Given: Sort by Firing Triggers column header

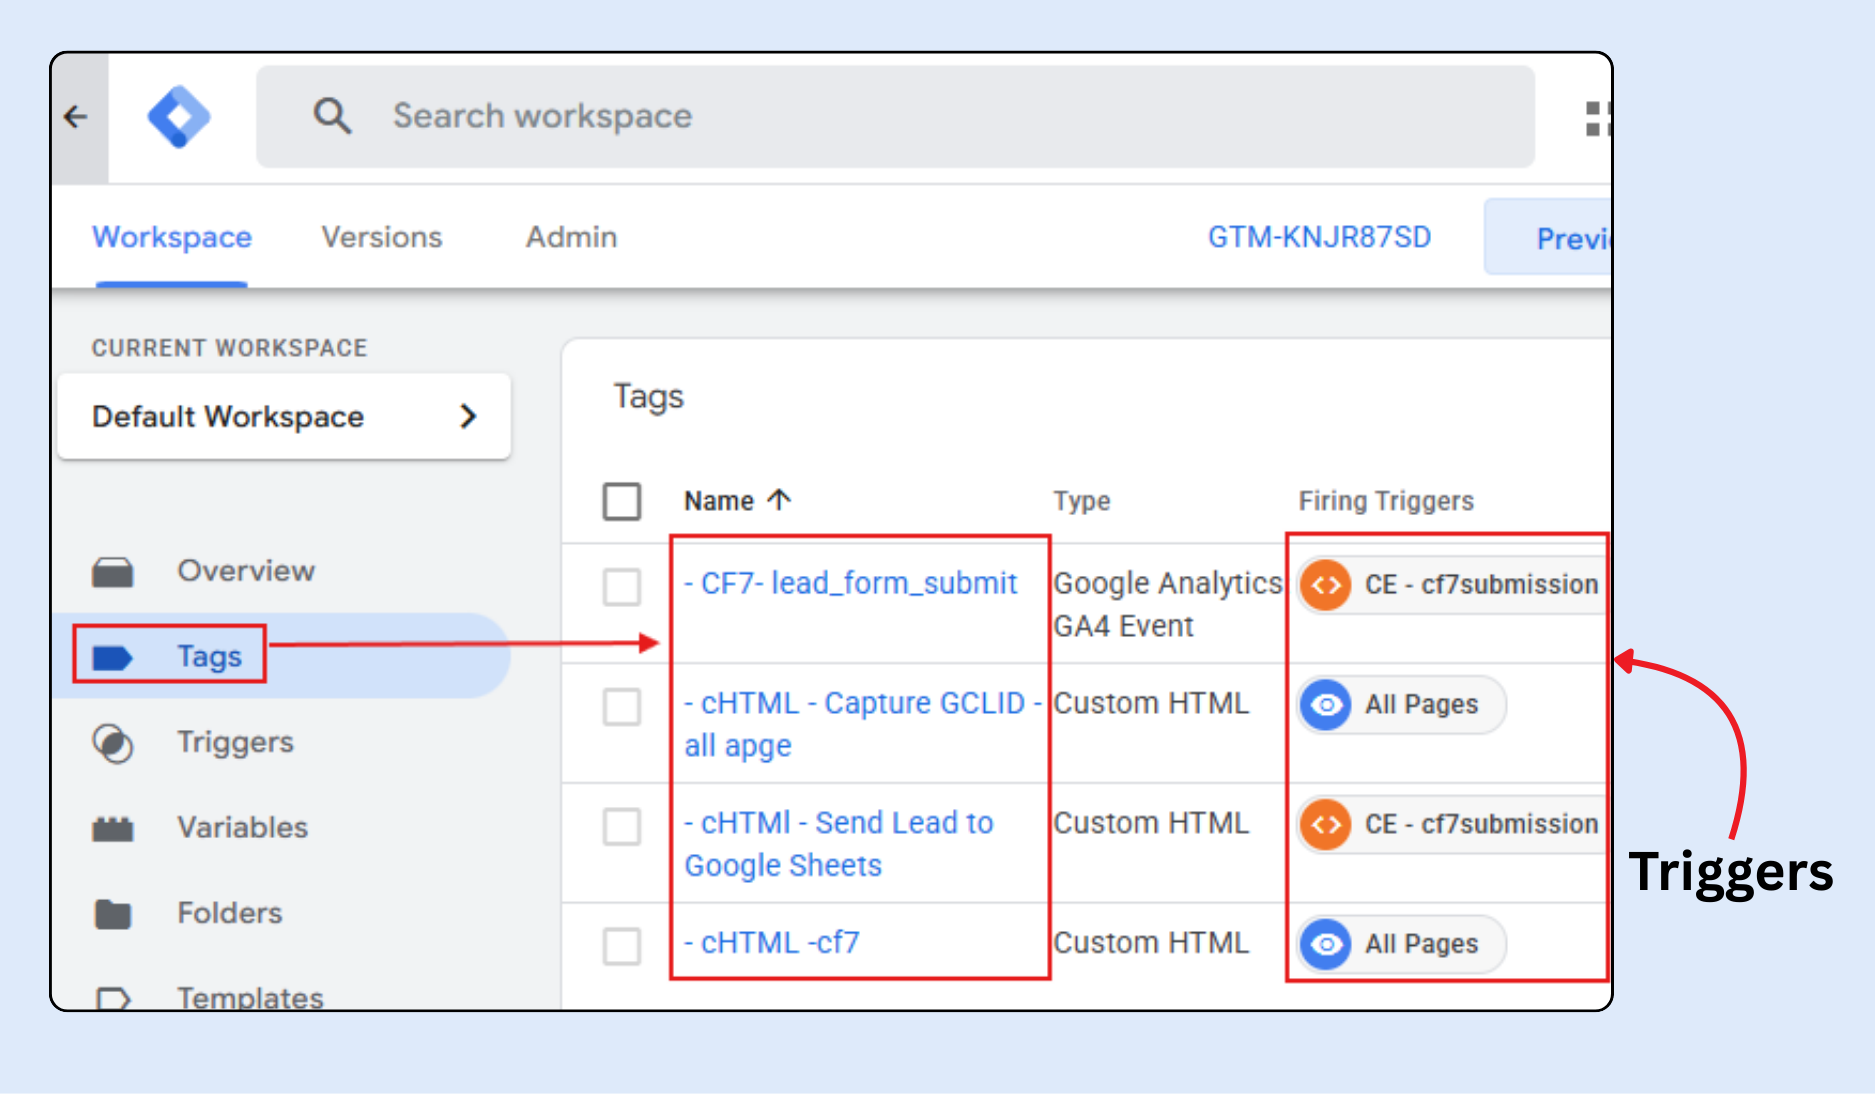Looking at the screenshot, I should click(x=1385, y=501).
